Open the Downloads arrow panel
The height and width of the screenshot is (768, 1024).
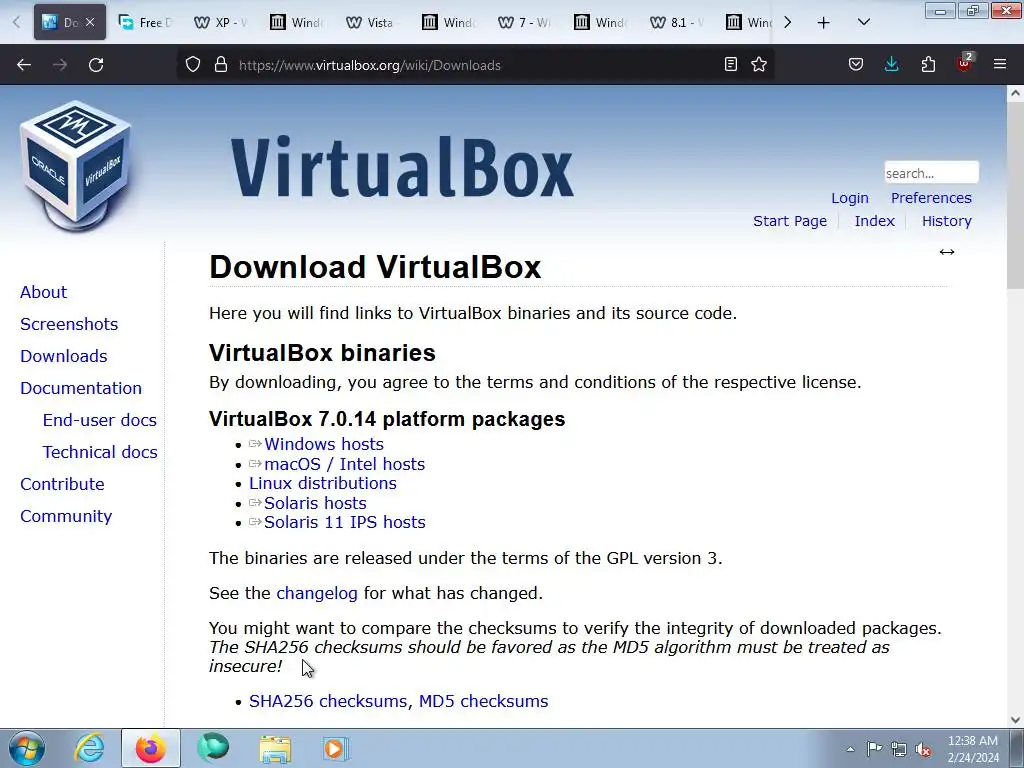pos(891,64)
